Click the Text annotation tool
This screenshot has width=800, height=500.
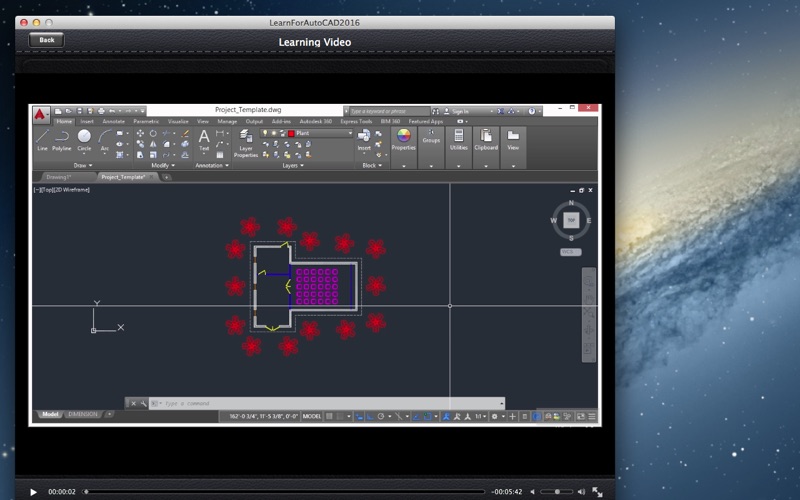(204, 140)
